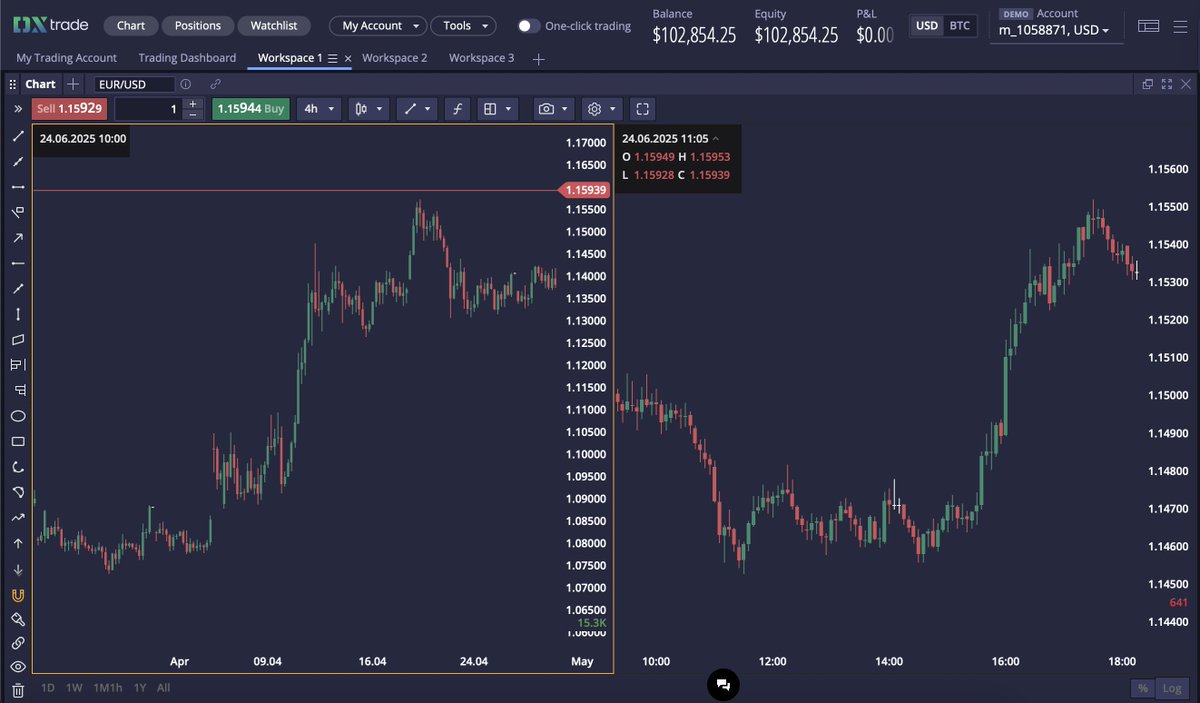1200x703 pixels.
Task: Open the camera snapshot dropdown
Action: 553,109
